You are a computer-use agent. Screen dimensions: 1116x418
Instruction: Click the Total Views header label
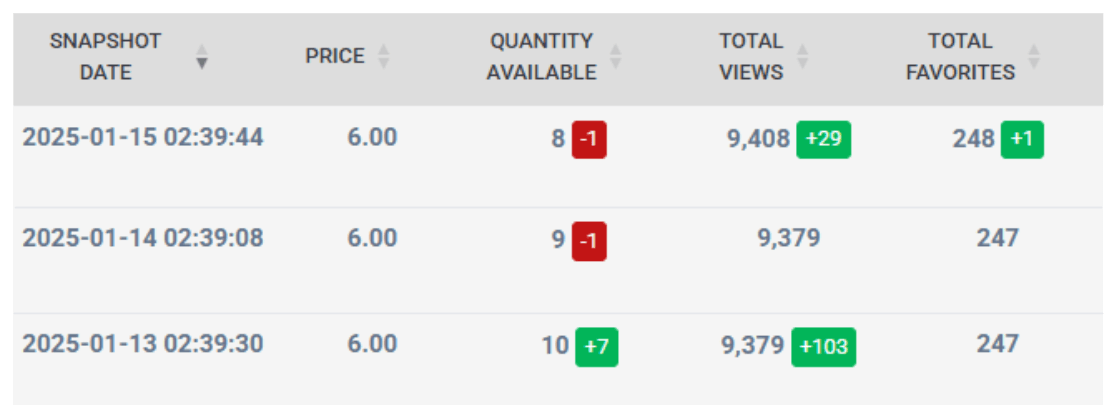point(751,57)
